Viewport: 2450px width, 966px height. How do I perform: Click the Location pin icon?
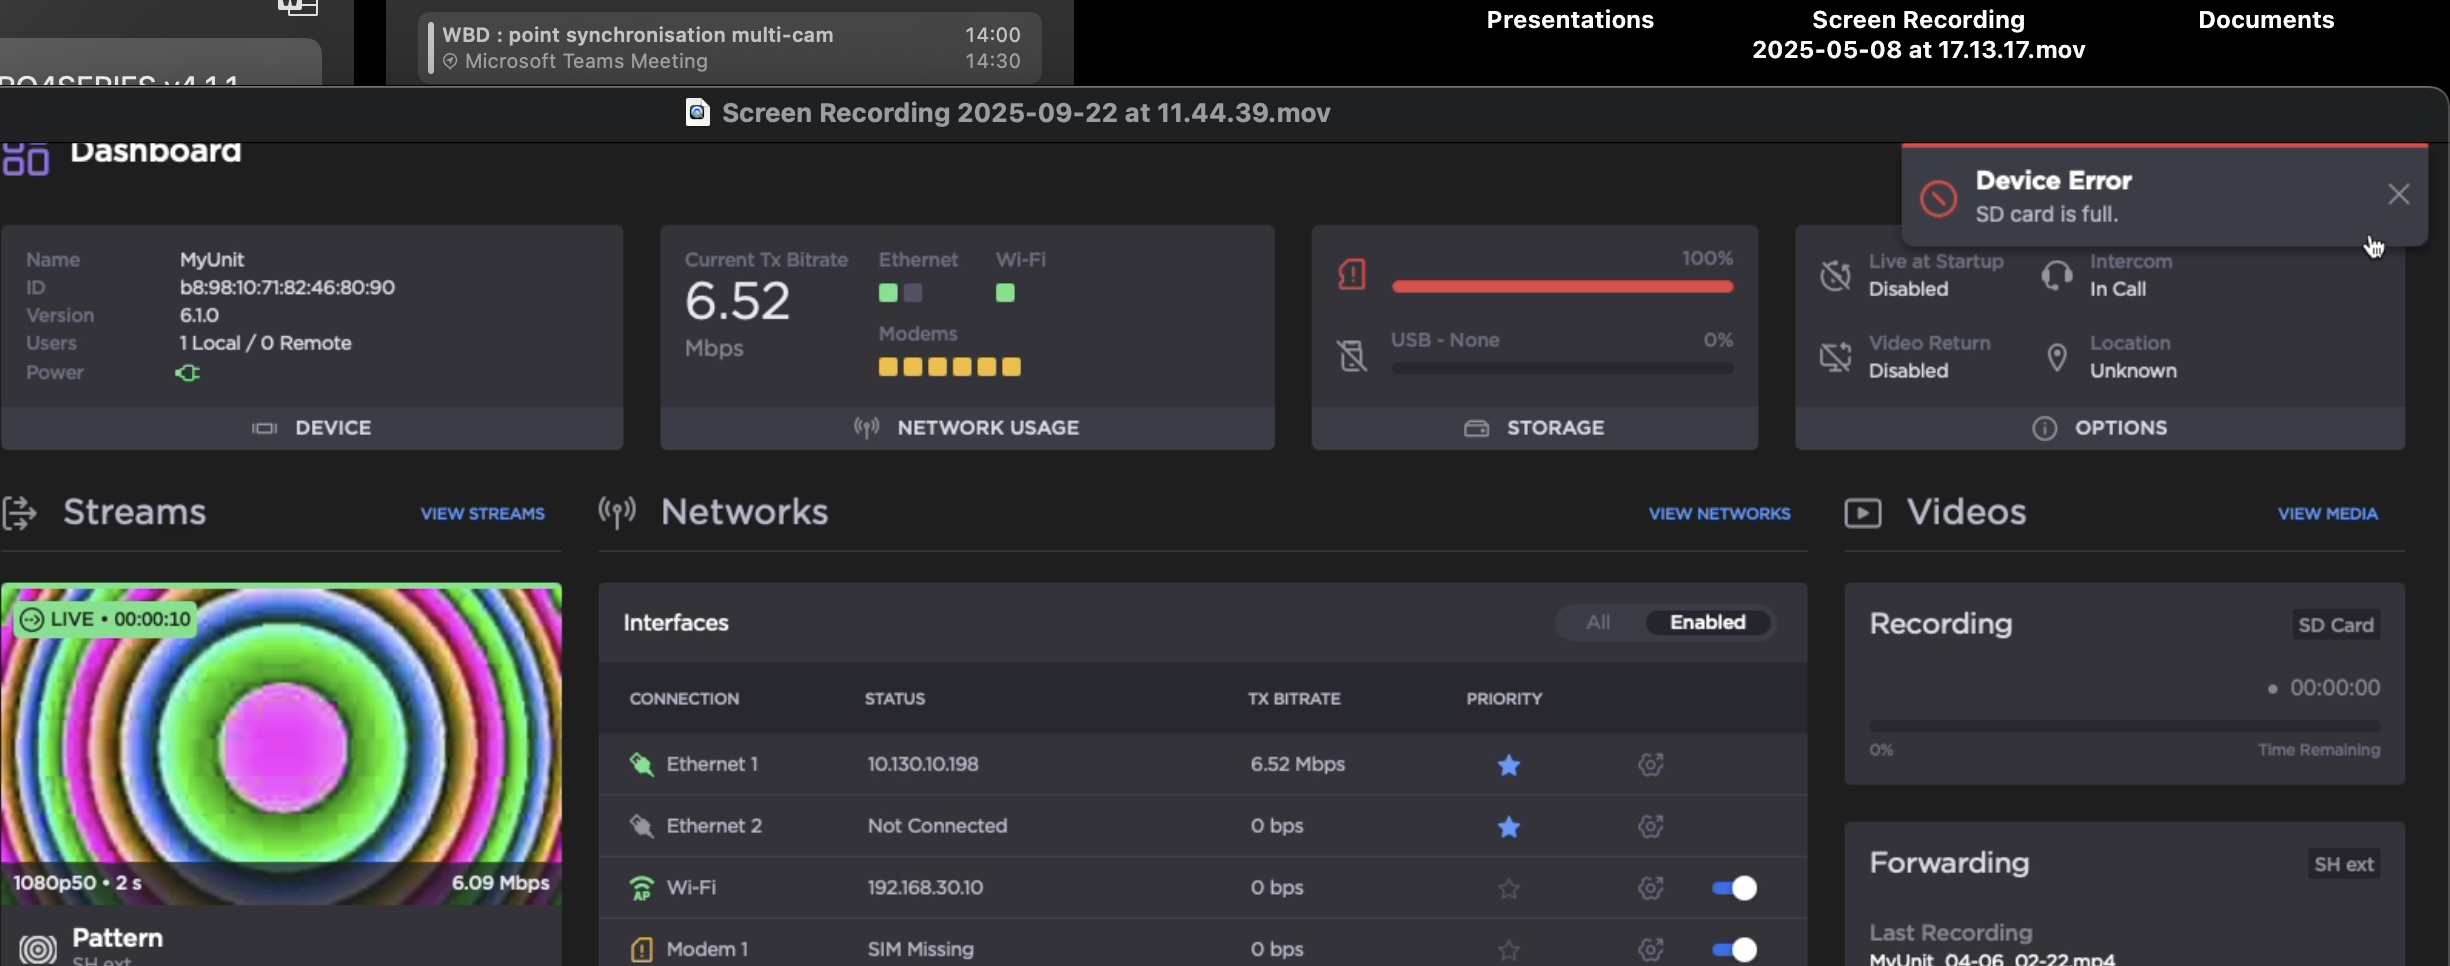pos(2057,357)
